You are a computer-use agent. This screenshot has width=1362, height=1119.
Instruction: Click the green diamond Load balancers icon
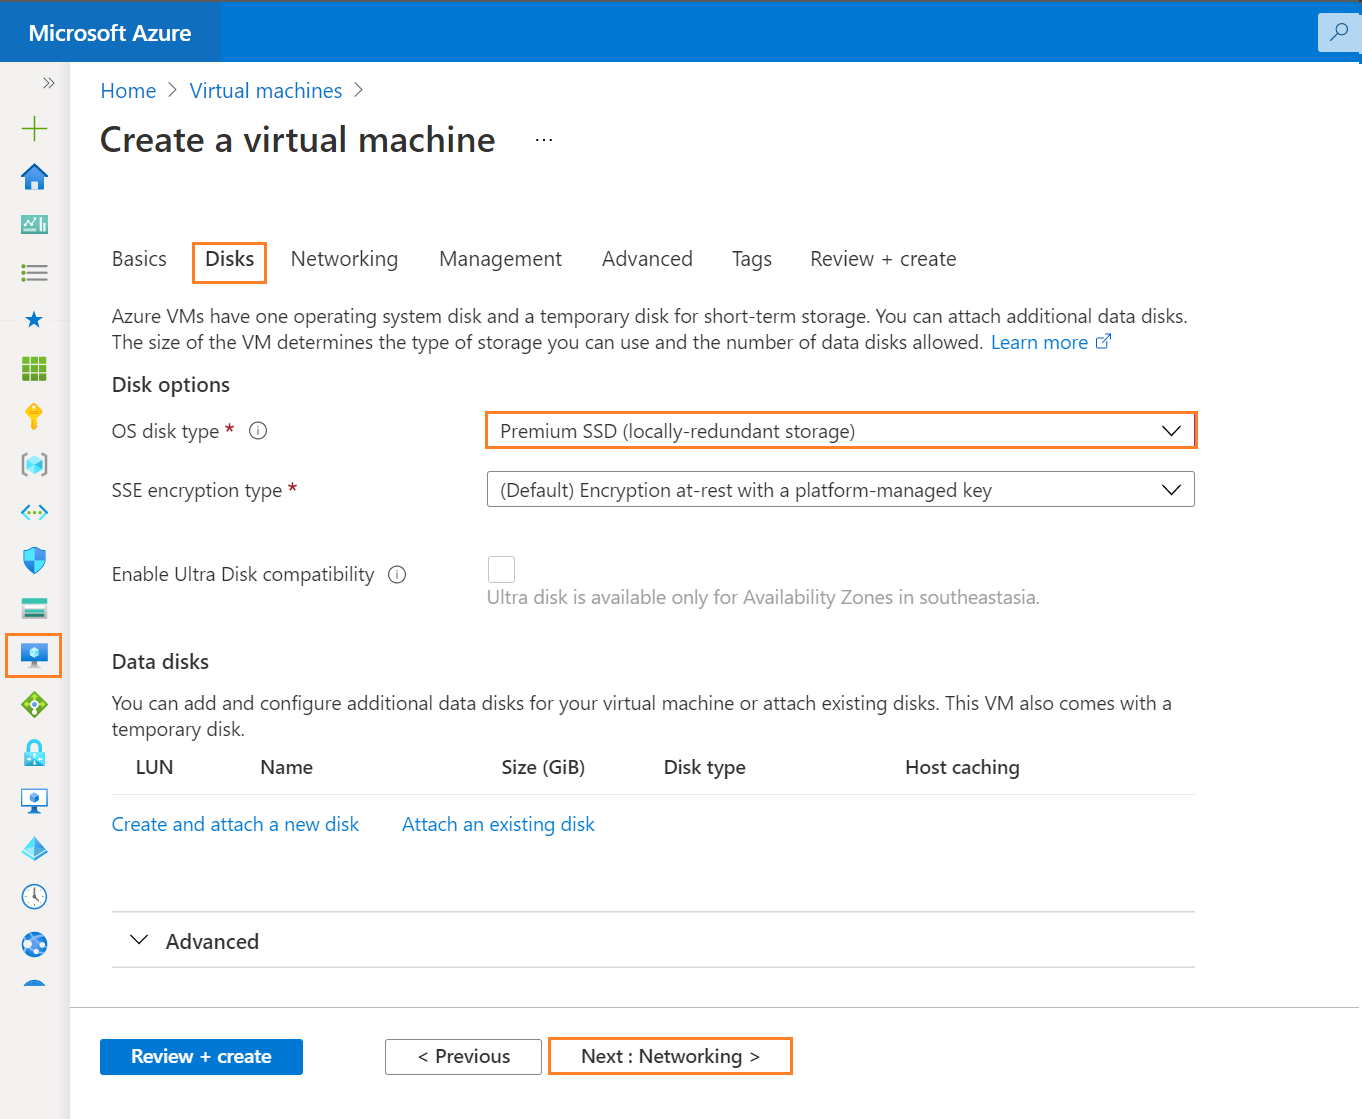tap(34, 705)
